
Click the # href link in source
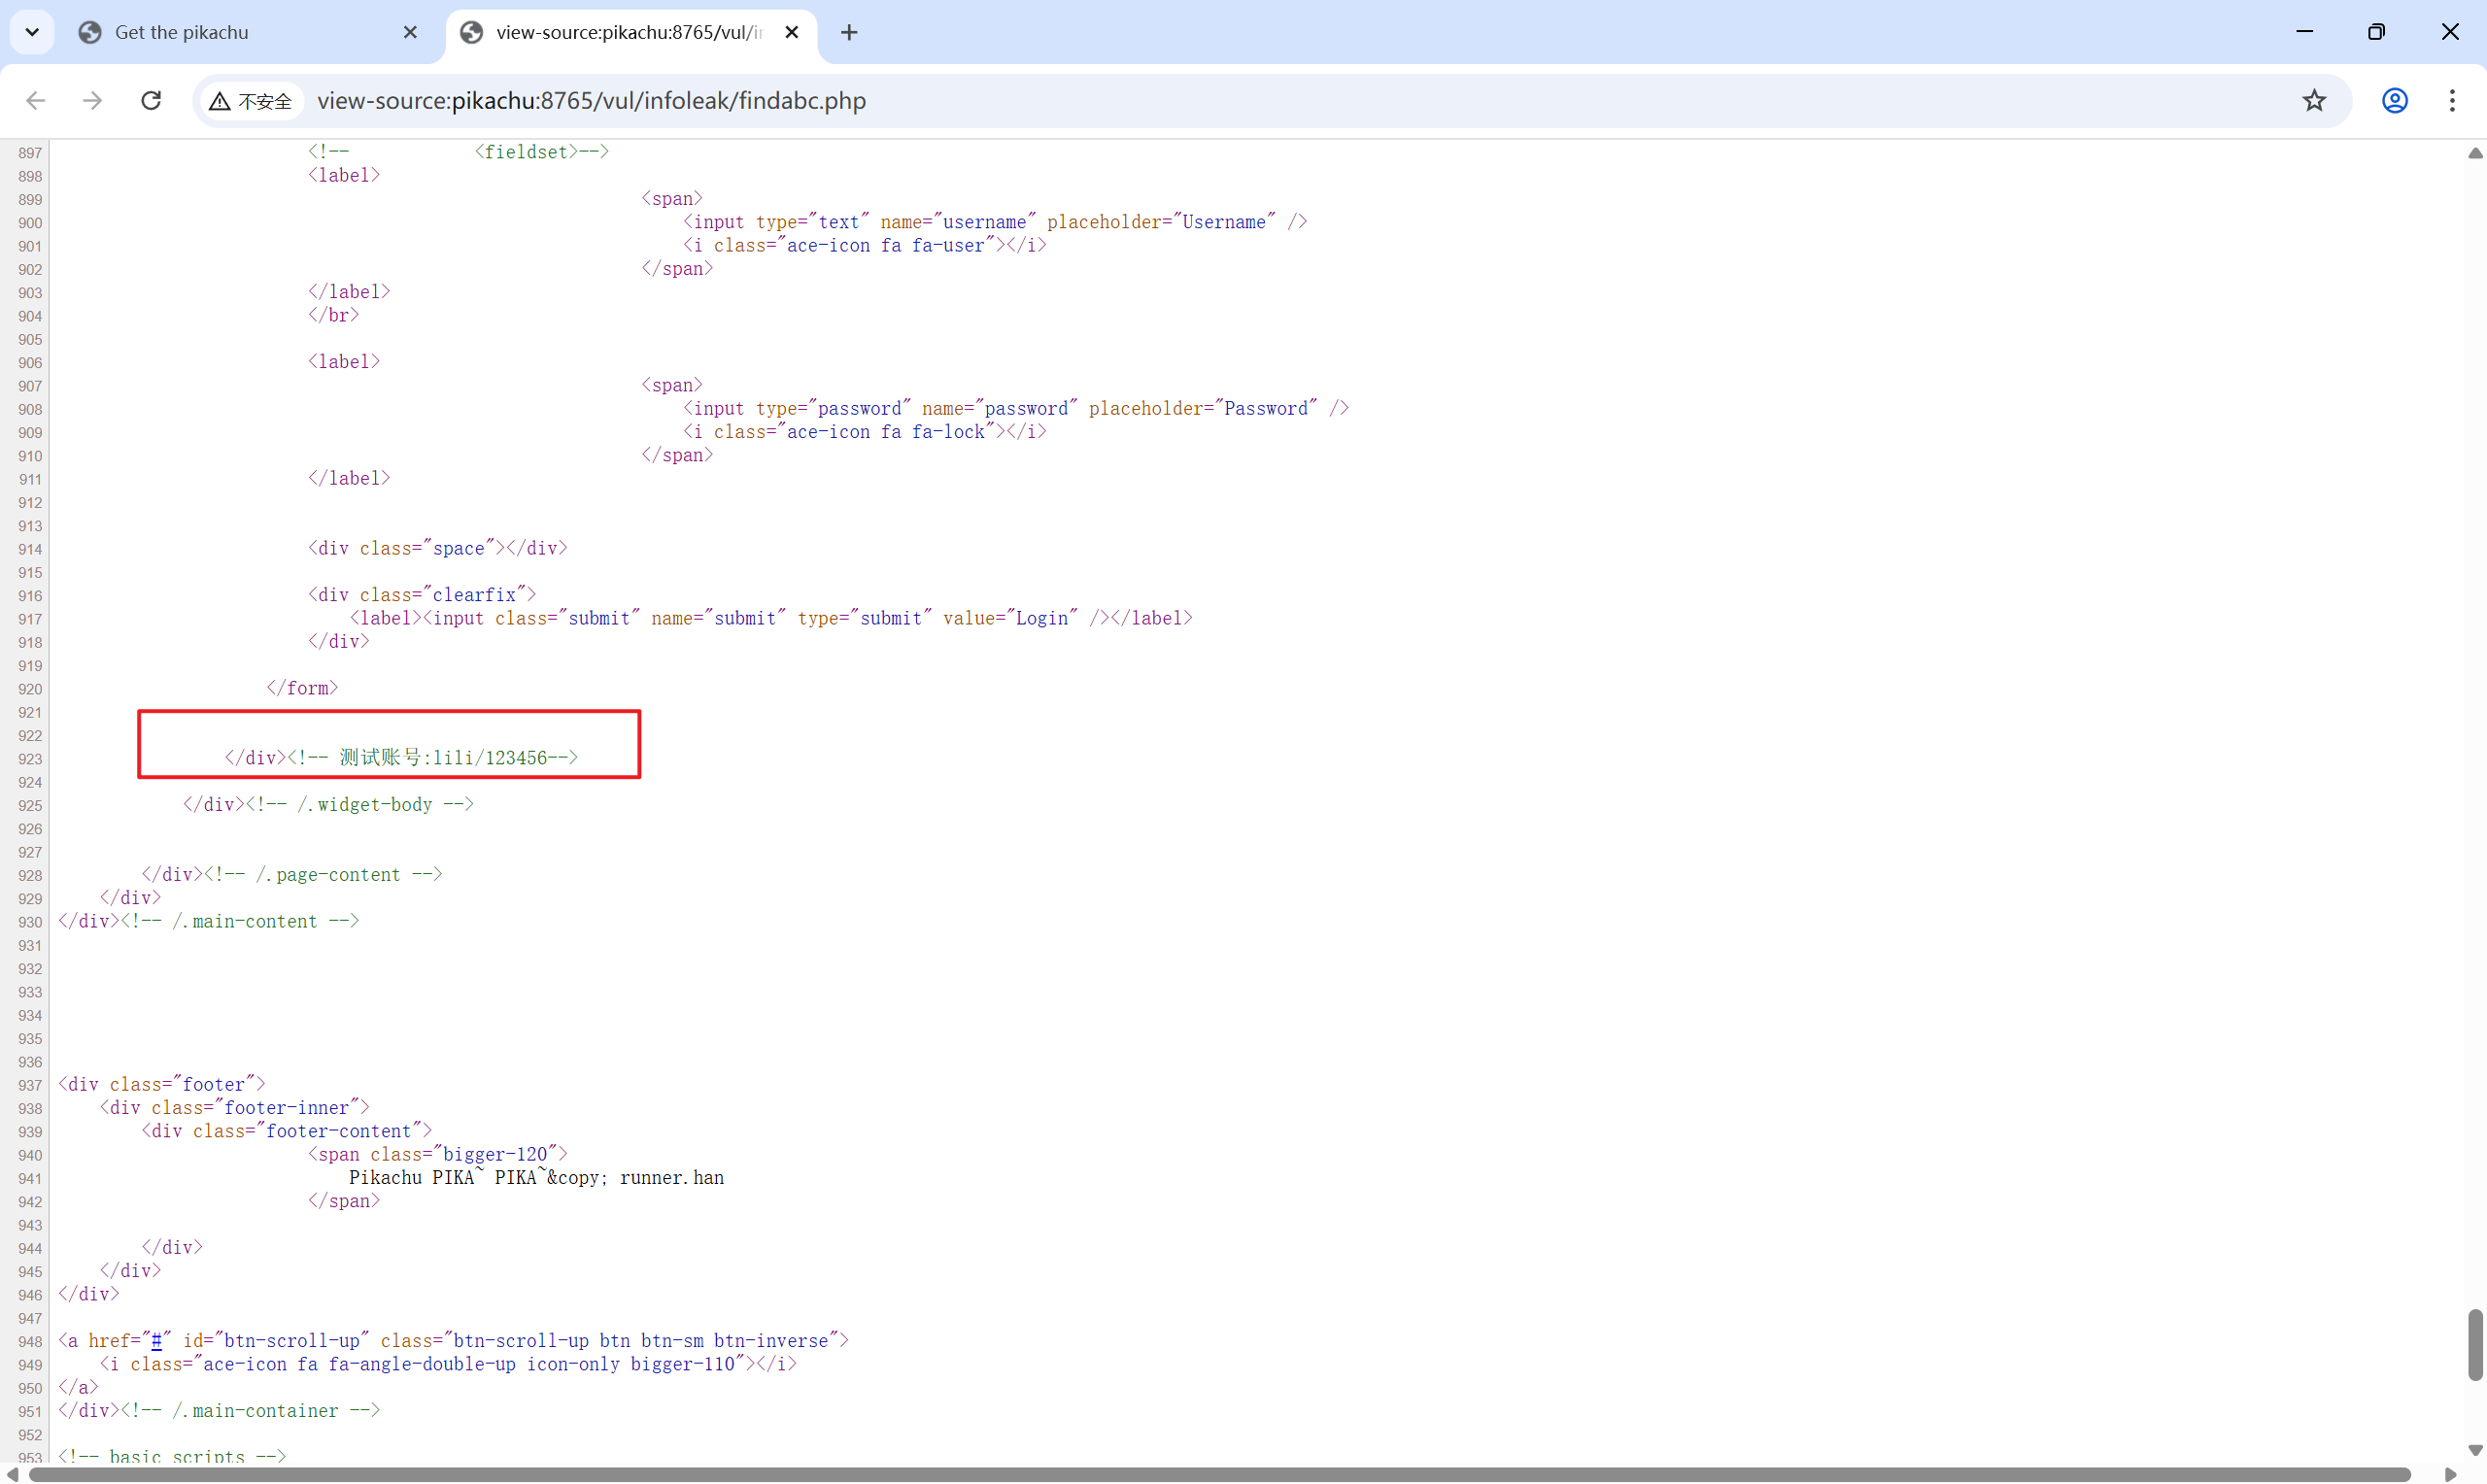pyautogui.click(x=156, y=1341)
